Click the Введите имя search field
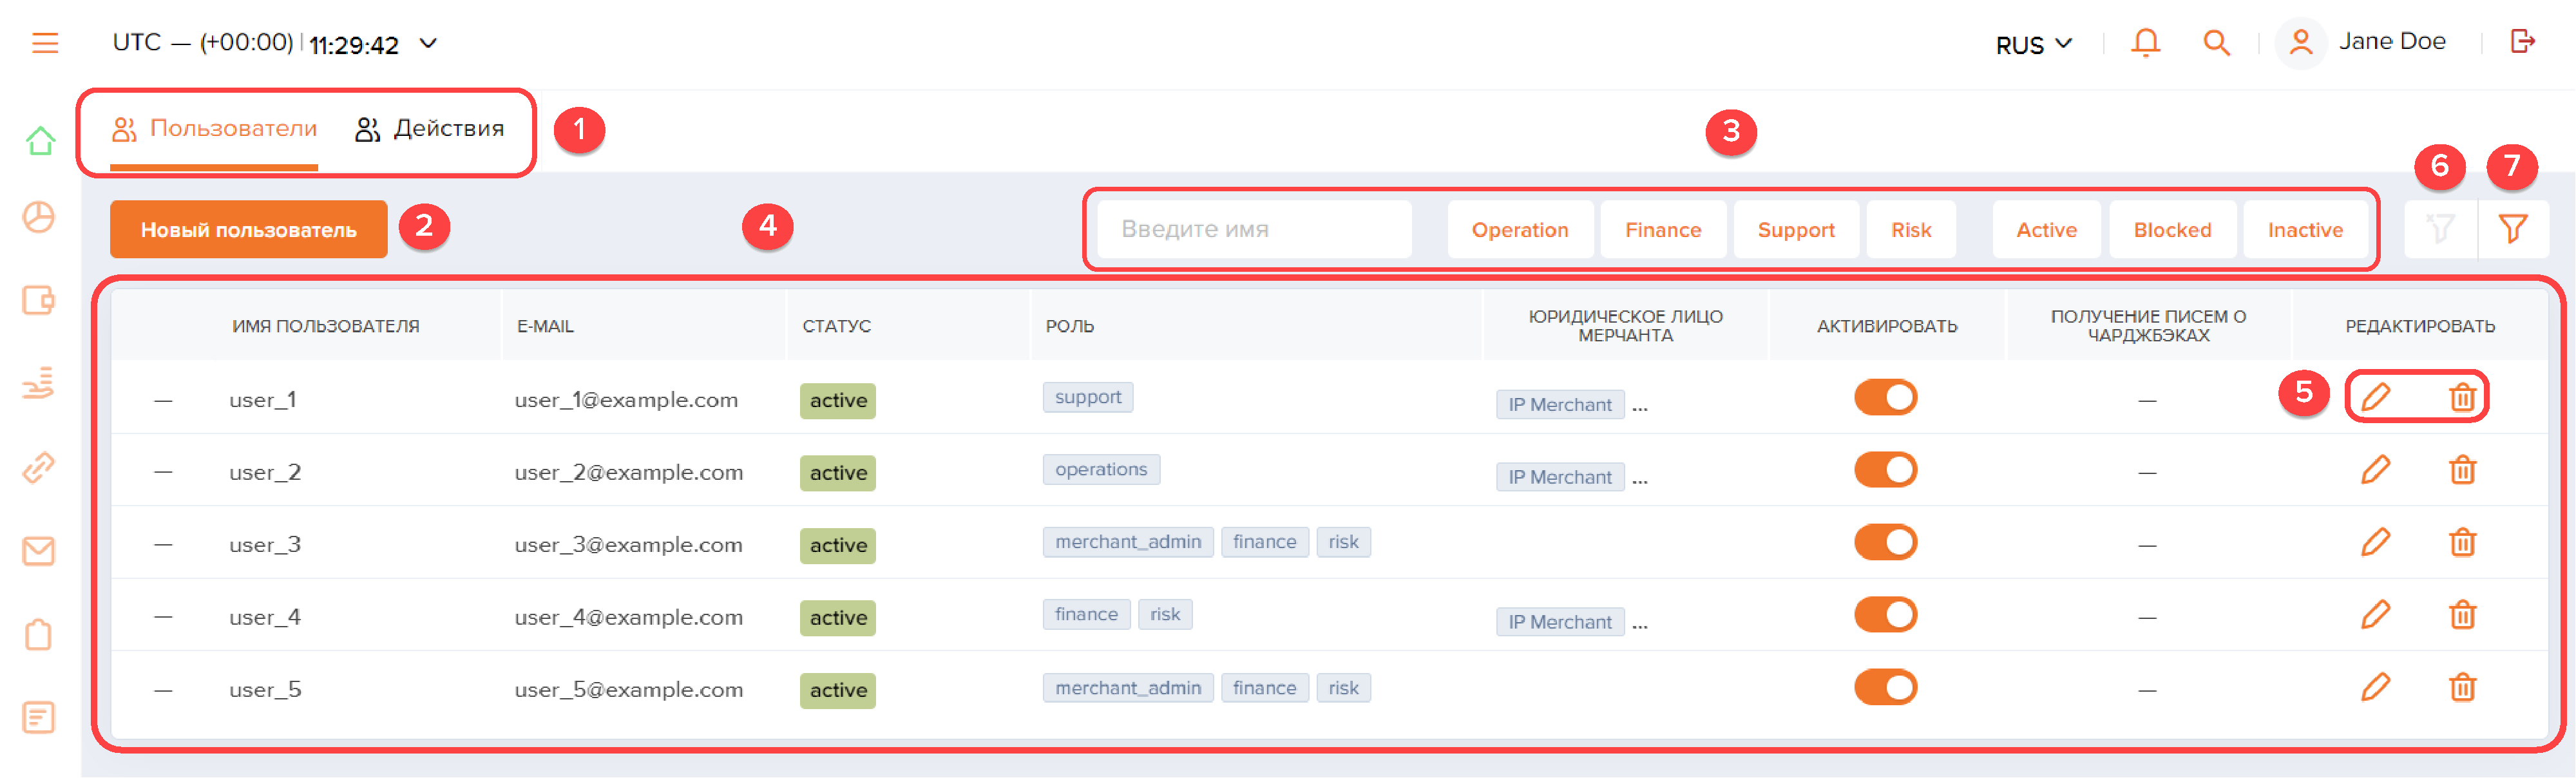This screenshot has height=778, width=2576. coord(1254,229)
